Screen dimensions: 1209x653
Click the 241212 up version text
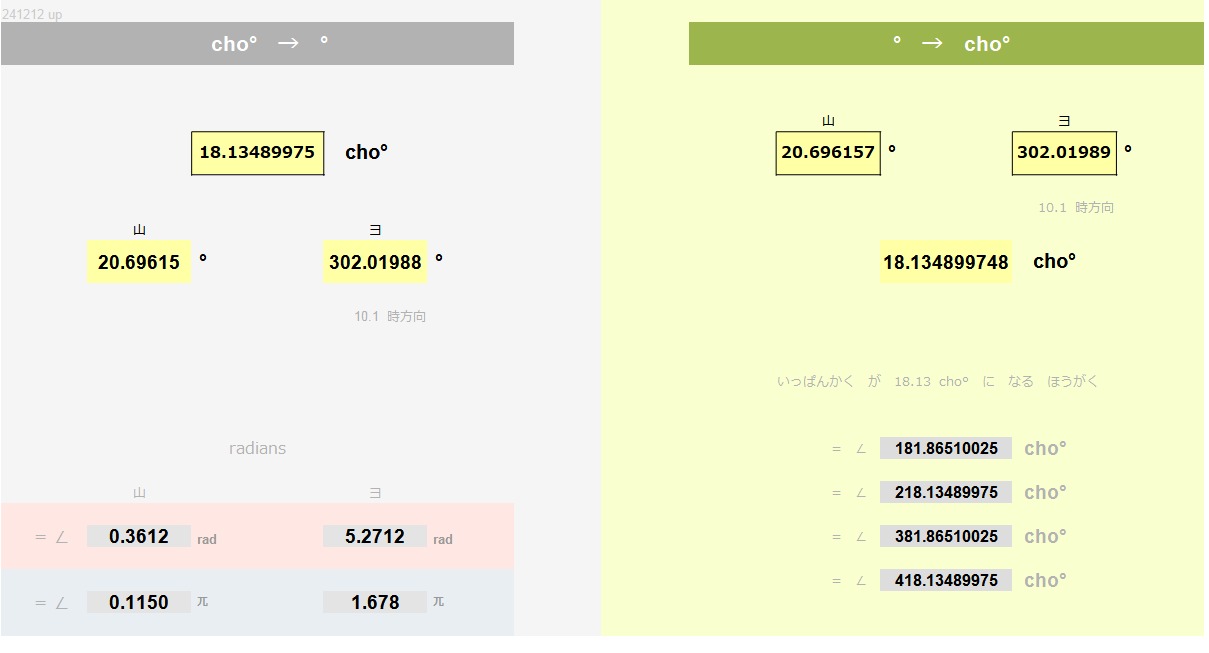32,15
